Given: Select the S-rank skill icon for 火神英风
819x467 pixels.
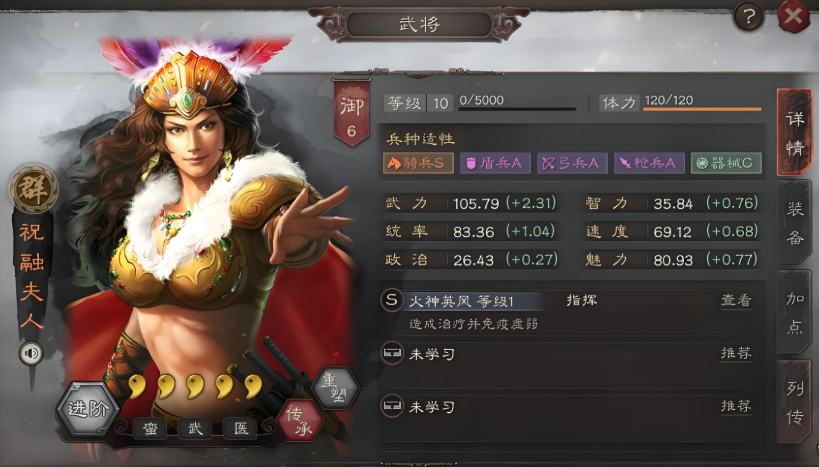Looking at the screenshot, I should click(x=391, y=300).
